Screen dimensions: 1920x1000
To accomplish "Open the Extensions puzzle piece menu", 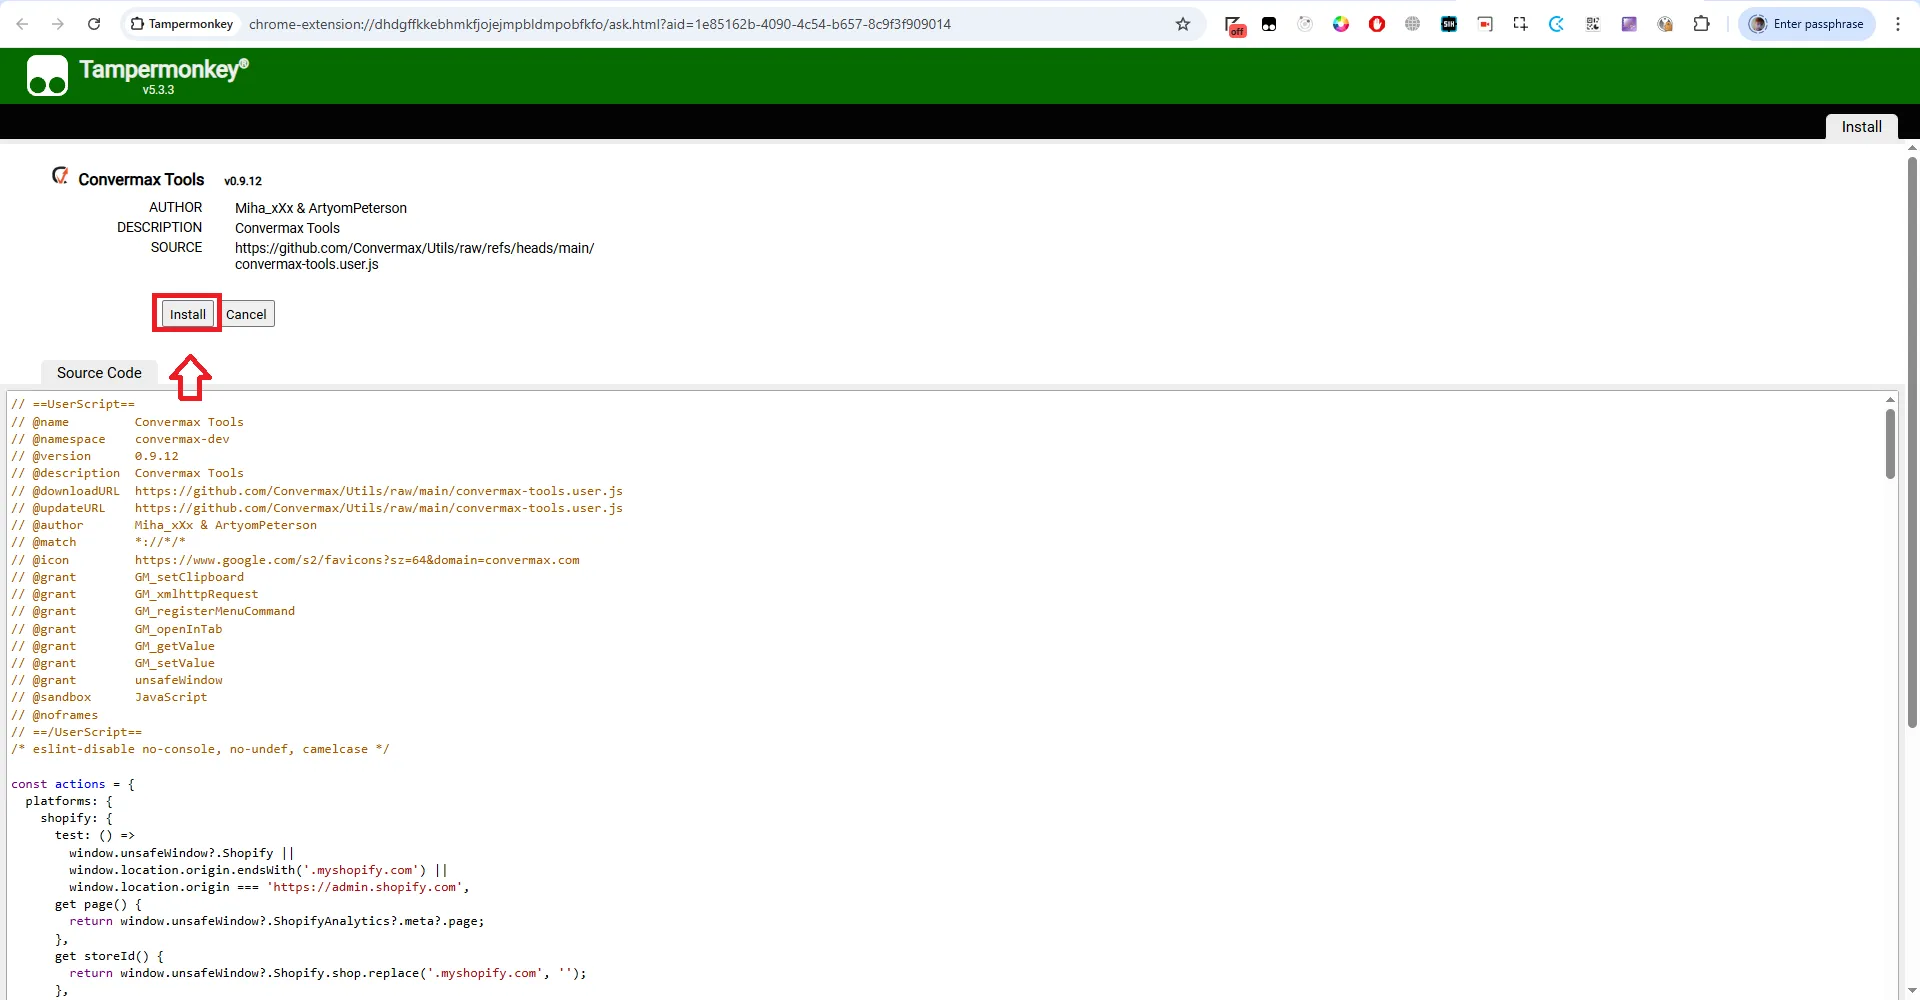I will [1701, 24].
